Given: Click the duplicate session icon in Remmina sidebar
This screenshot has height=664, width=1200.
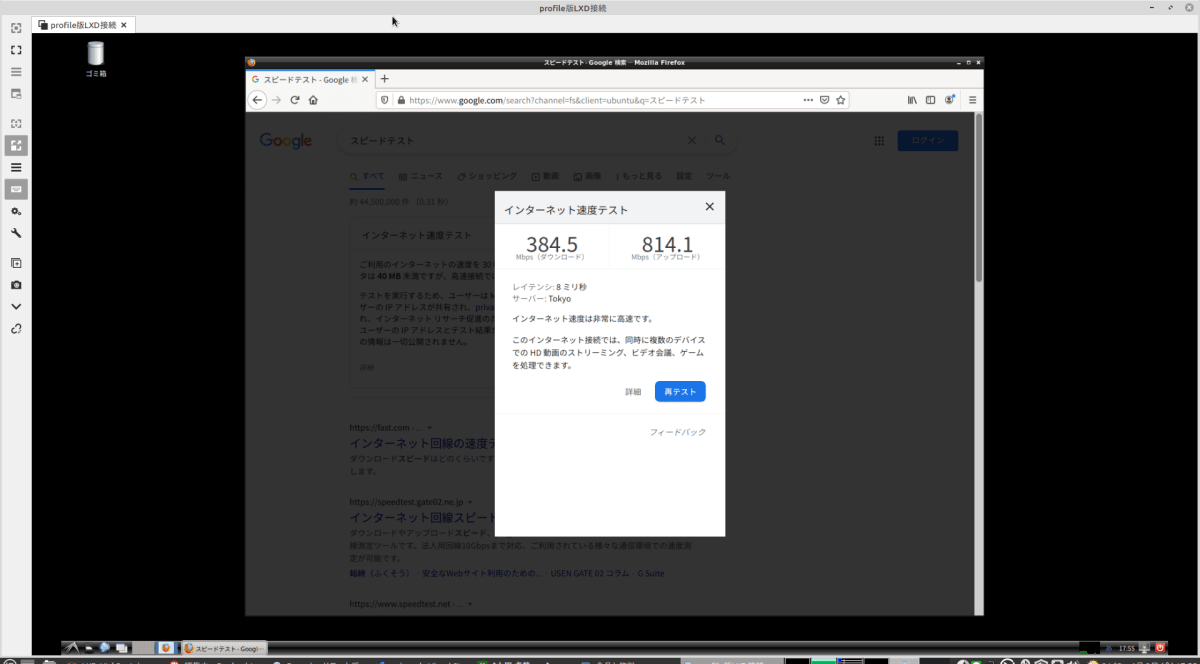Looking at the screenshot, I should tap(16, 263).
